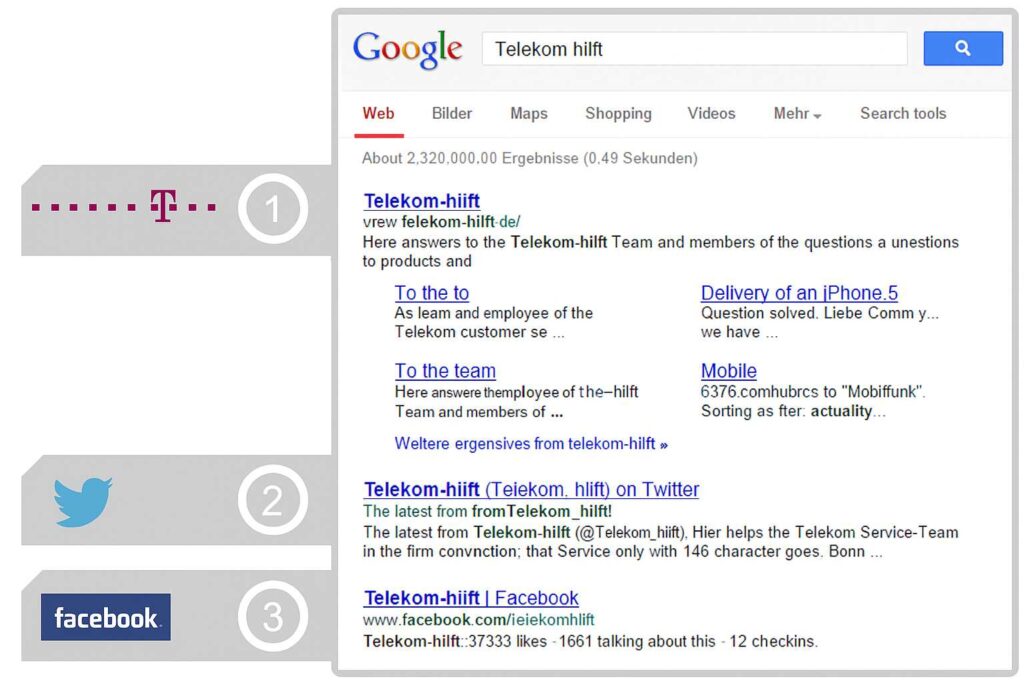Go to the Shopping tab
1024x683 pixels.
tap(618, 114)
